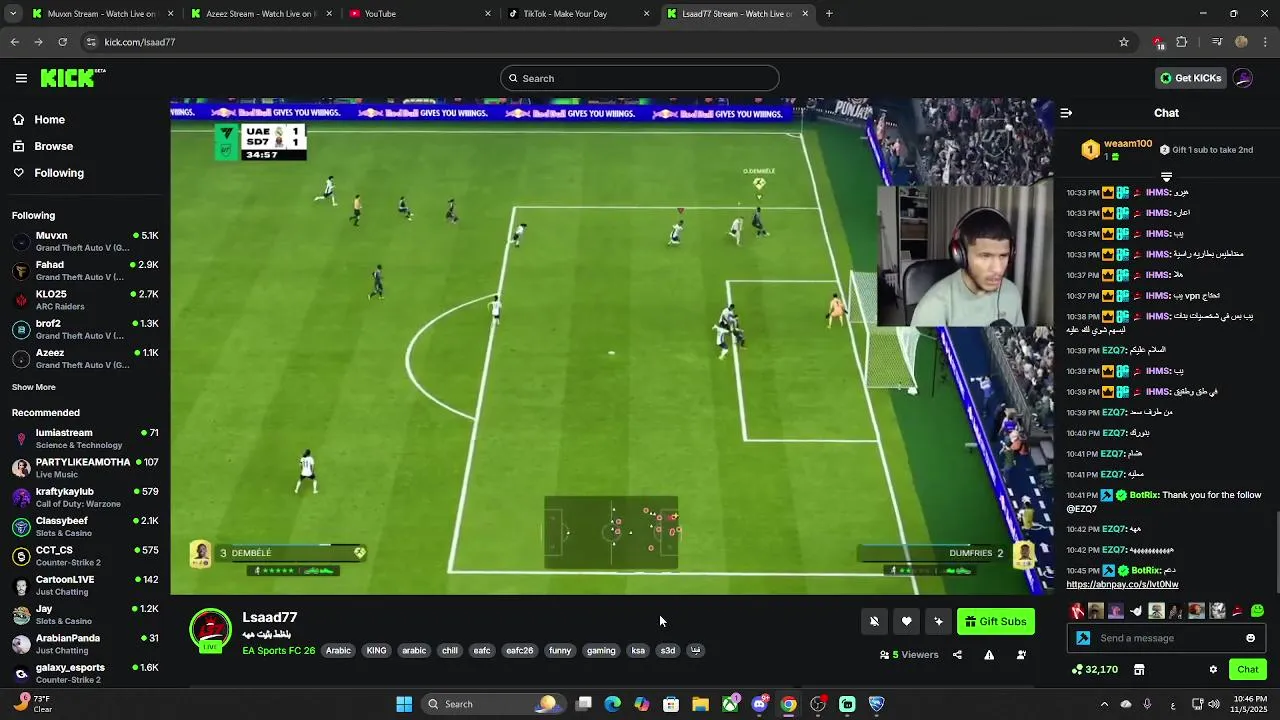Click the Send a message field
Image resolution: width=1280 pixels, height=720 pixels.
point(1166,638)
